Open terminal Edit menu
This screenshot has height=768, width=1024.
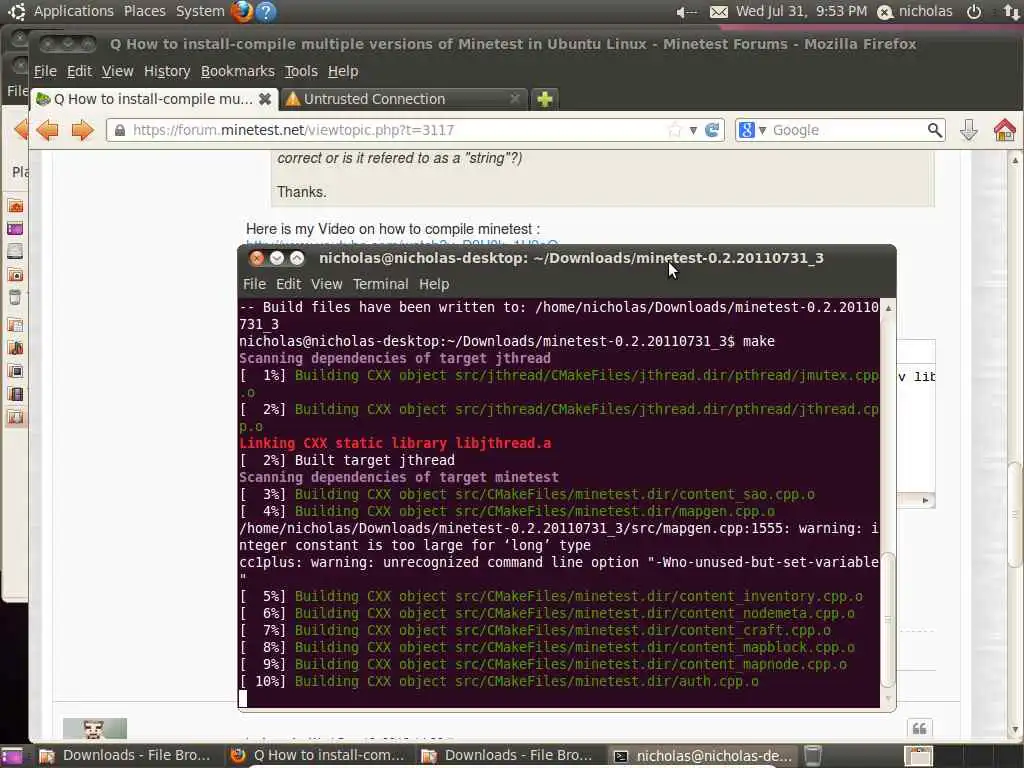288,284
